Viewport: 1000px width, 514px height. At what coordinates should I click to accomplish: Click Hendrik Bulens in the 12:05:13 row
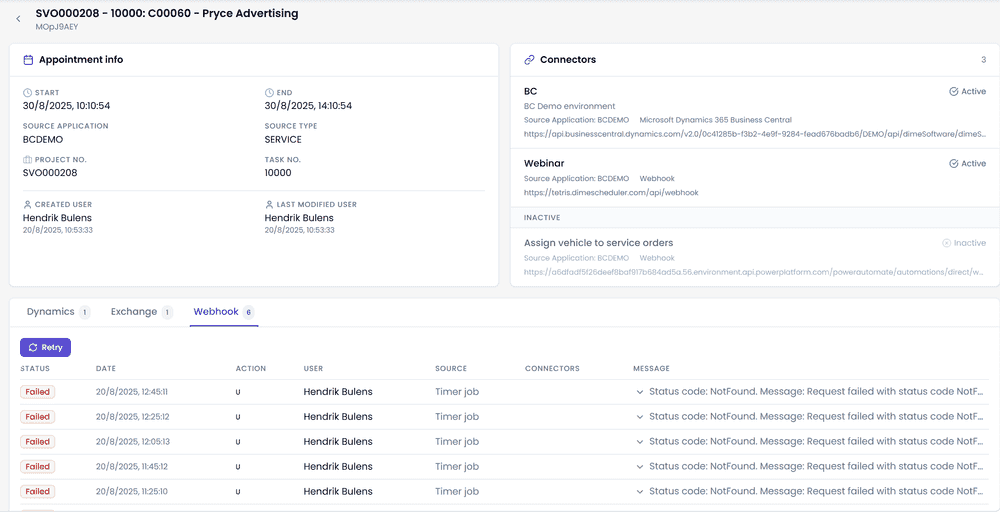pos(338,442)
